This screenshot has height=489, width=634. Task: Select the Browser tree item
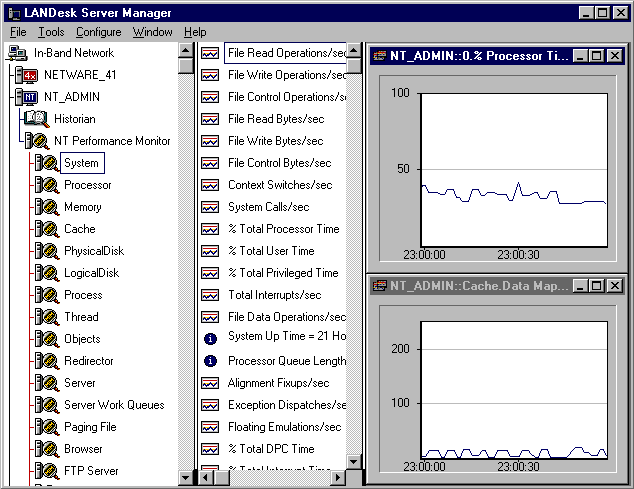pyautogui.click(x=83, y=449)
